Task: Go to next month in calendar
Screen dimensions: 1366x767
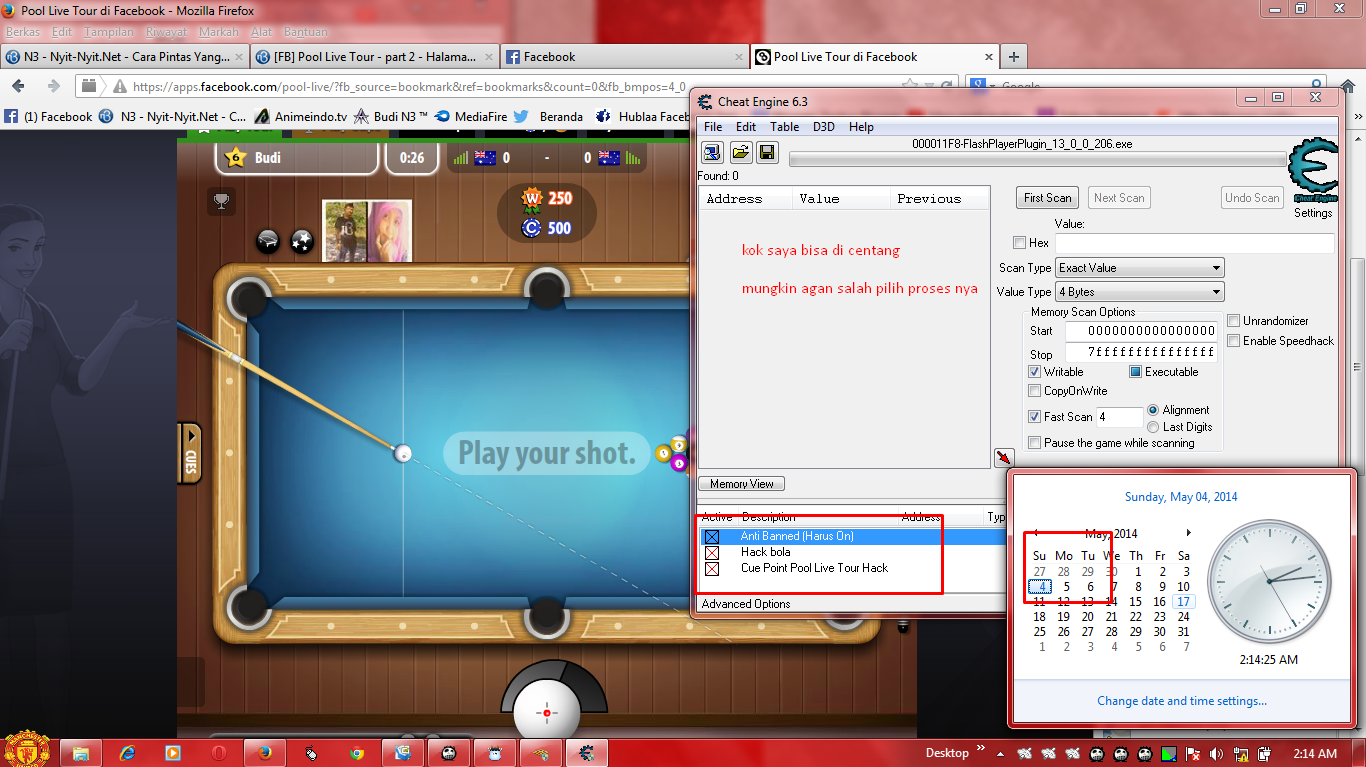Action: coord(1188,533)
